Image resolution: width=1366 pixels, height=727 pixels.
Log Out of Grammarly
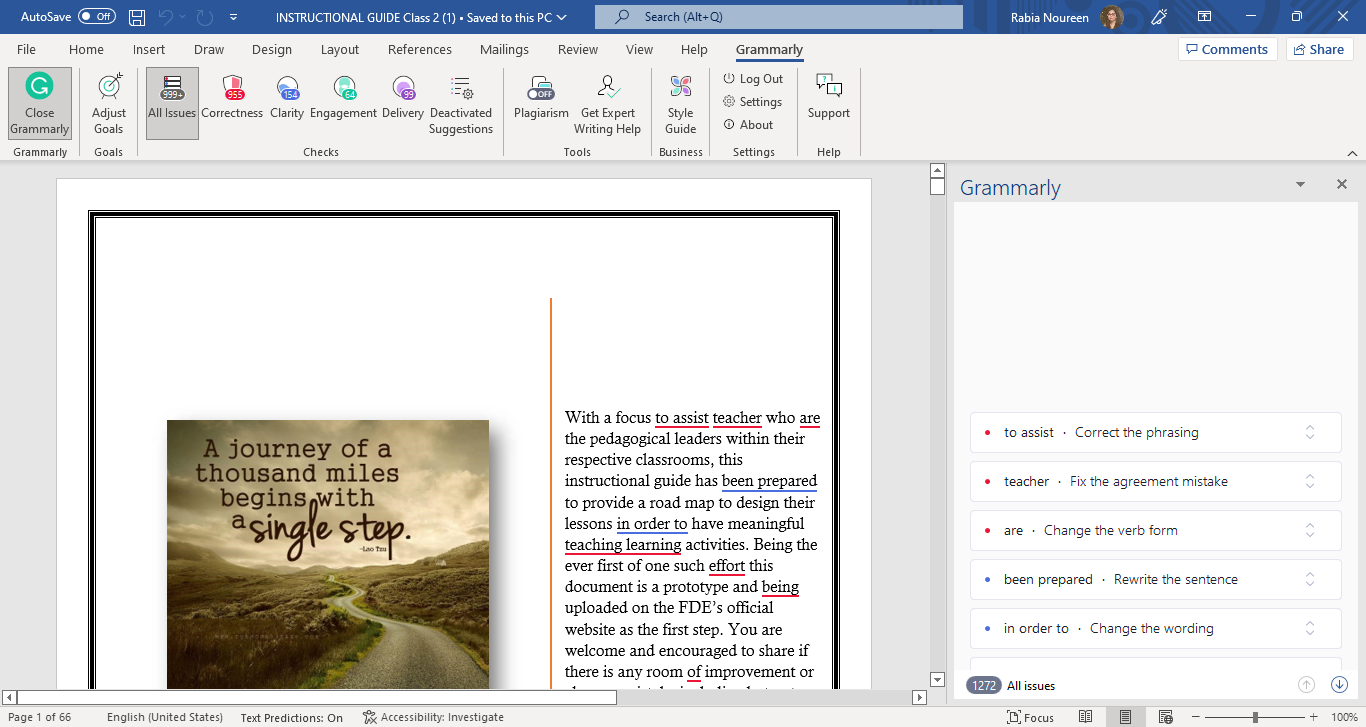click(754, 78)
